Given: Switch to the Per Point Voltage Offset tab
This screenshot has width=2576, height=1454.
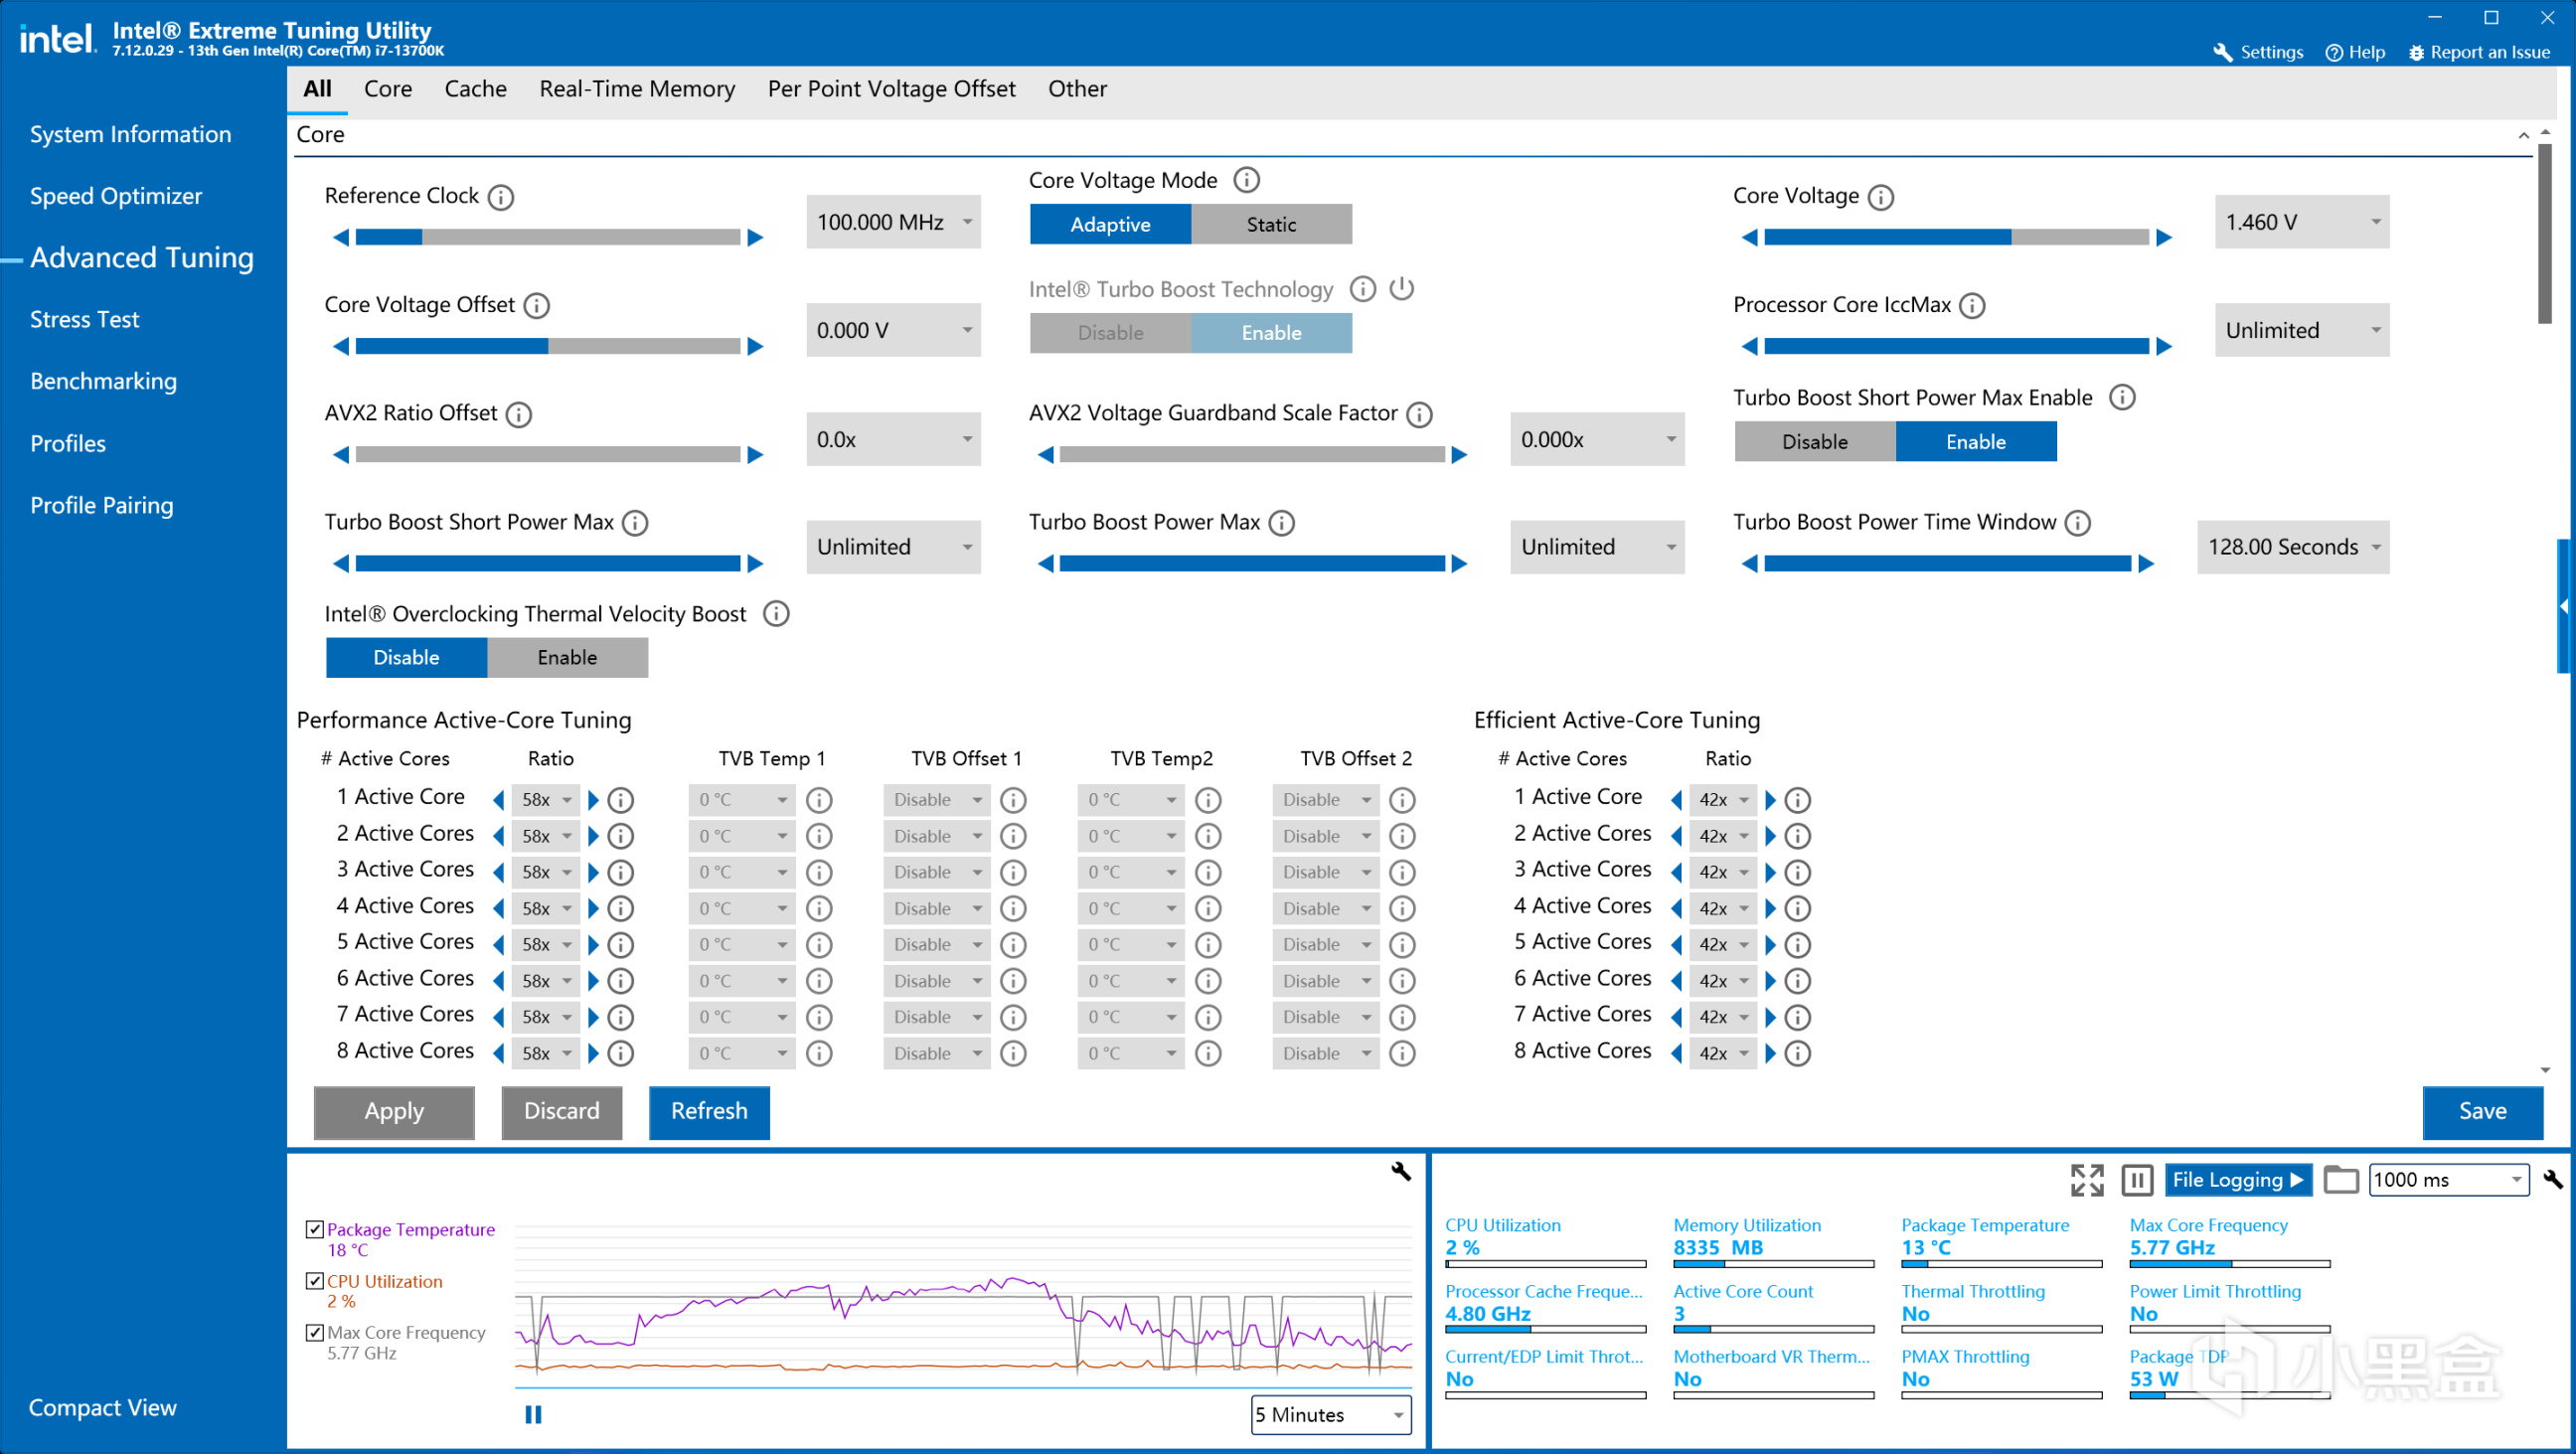Looking at the screenshot, I should point(891,89).
